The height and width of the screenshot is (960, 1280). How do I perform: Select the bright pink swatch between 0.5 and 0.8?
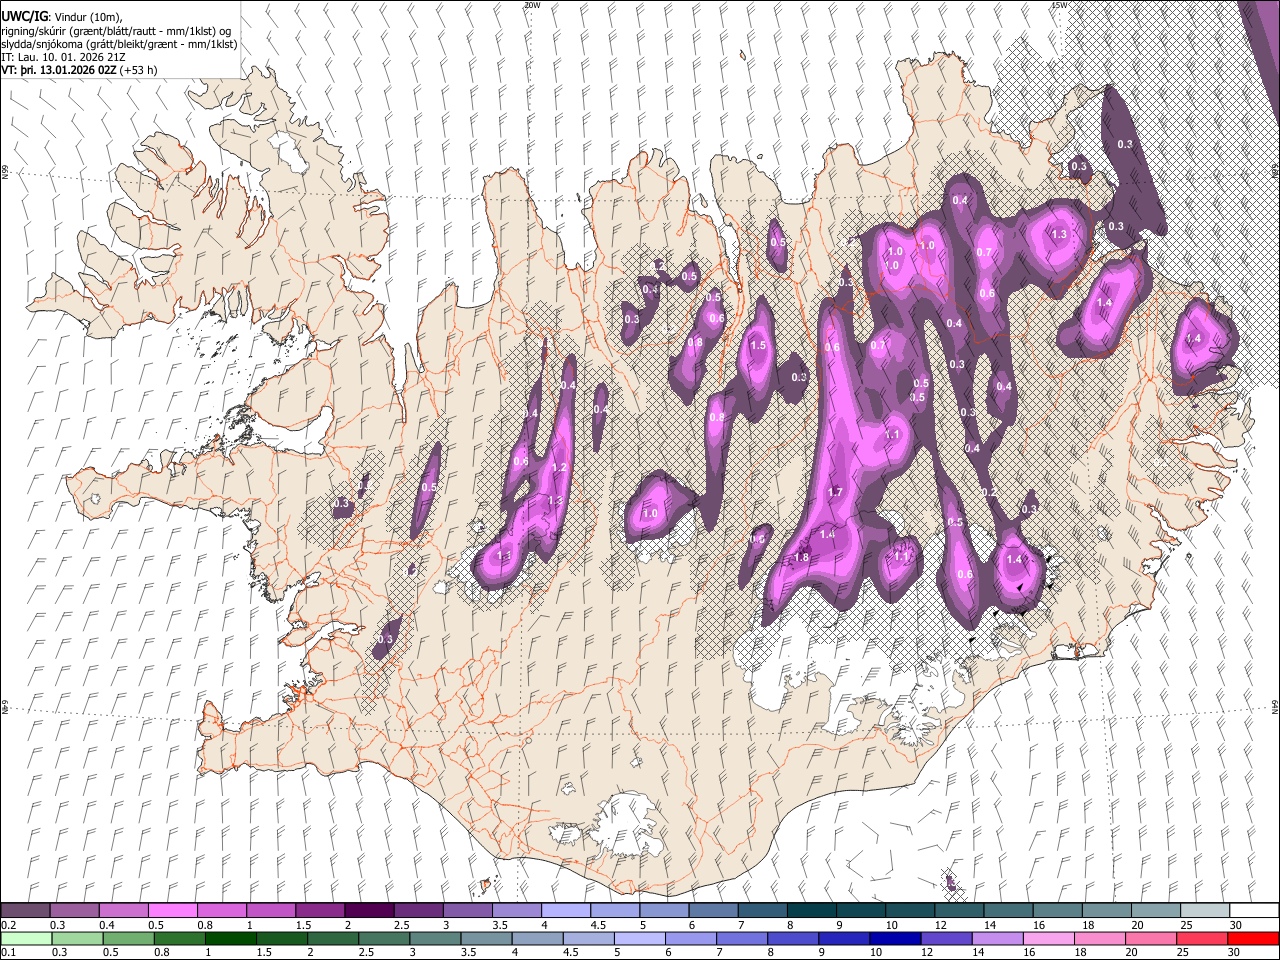pos(173,911)
